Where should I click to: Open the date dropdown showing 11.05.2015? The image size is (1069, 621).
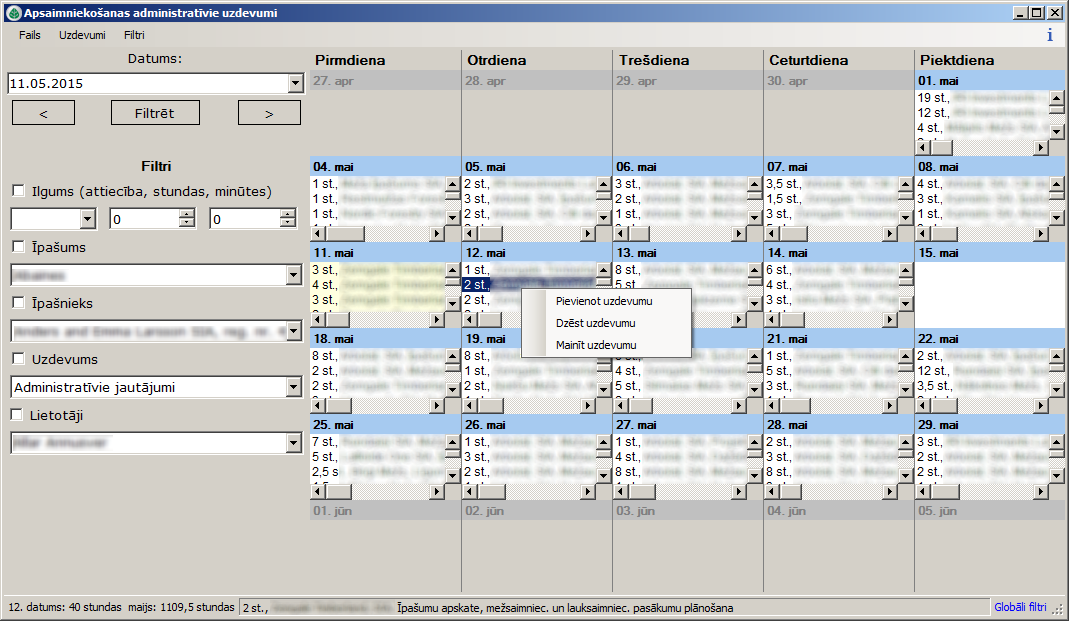coord(296,83)
